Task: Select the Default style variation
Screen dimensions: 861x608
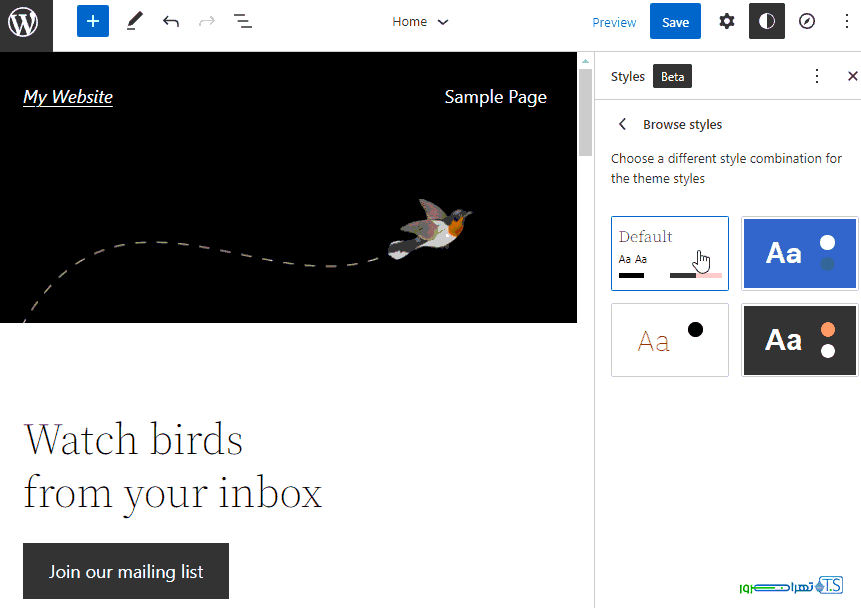Action: coord(669,253)
